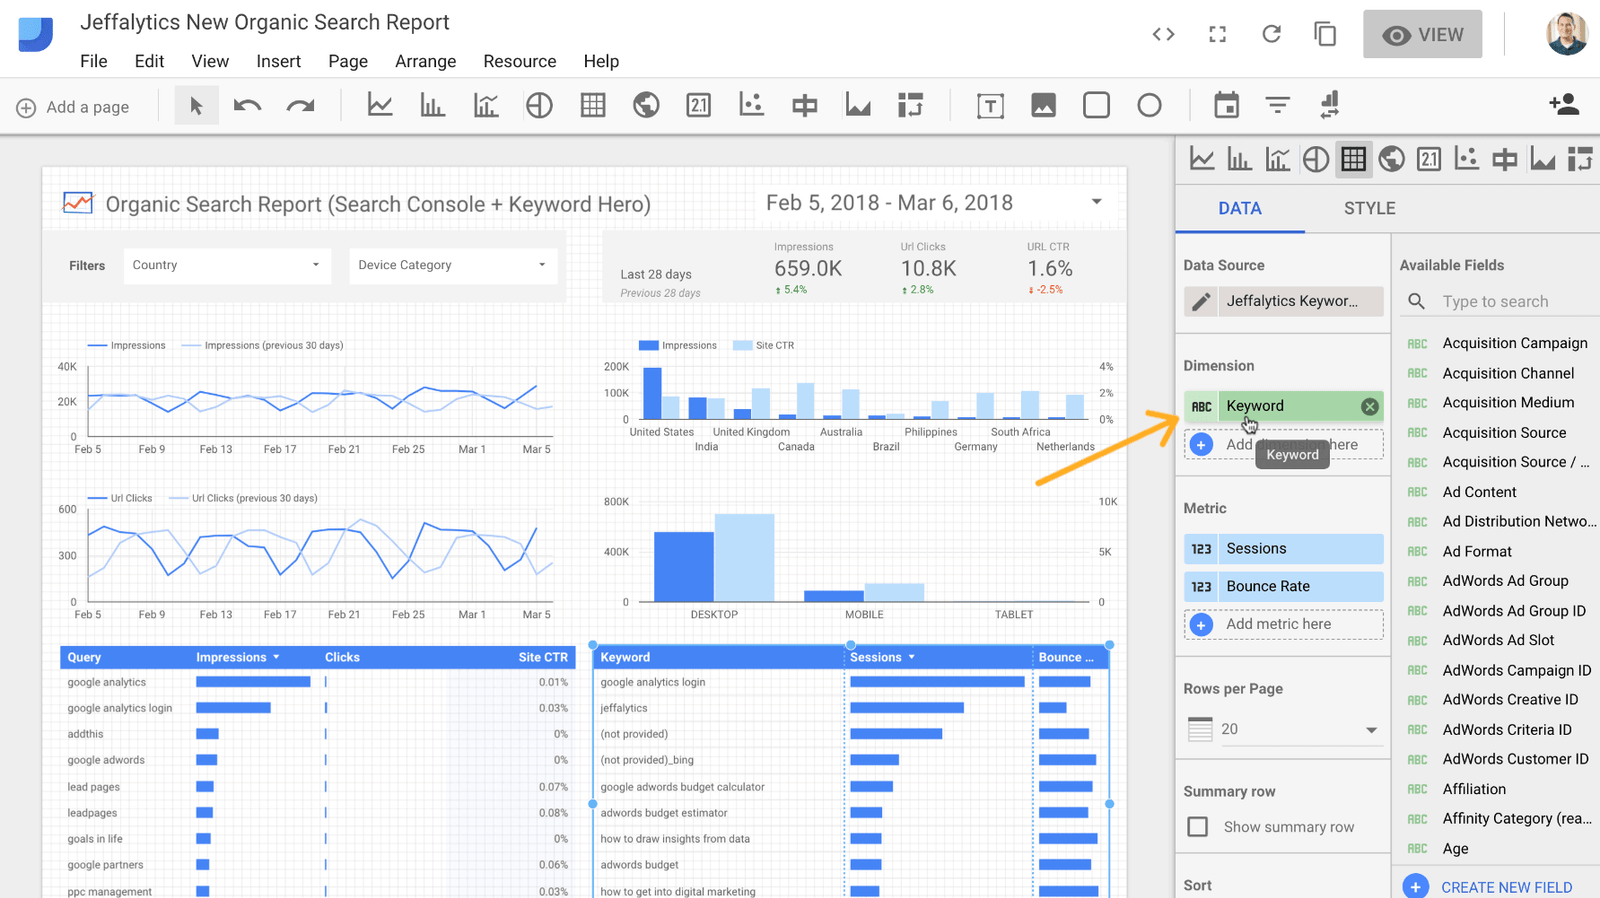The width and height of the screenshot is (1600, 898).
Task: Insert a combo chart from top toolbar
Action: pos(486,105)
